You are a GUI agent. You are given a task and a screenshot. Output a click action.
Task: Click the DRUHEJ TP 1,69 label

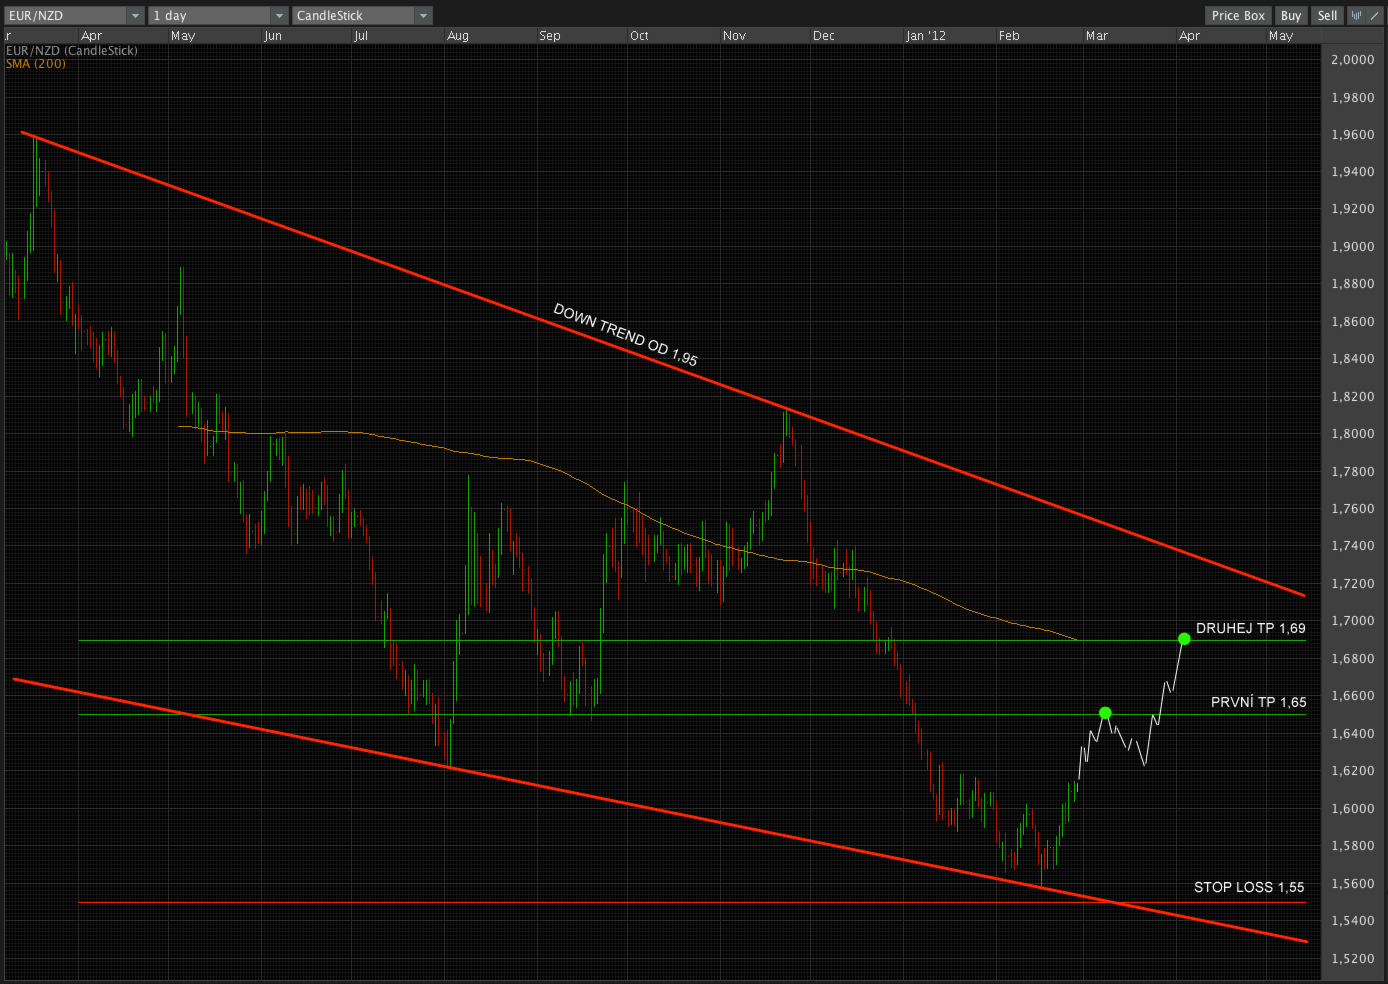tap(1251, 628)
